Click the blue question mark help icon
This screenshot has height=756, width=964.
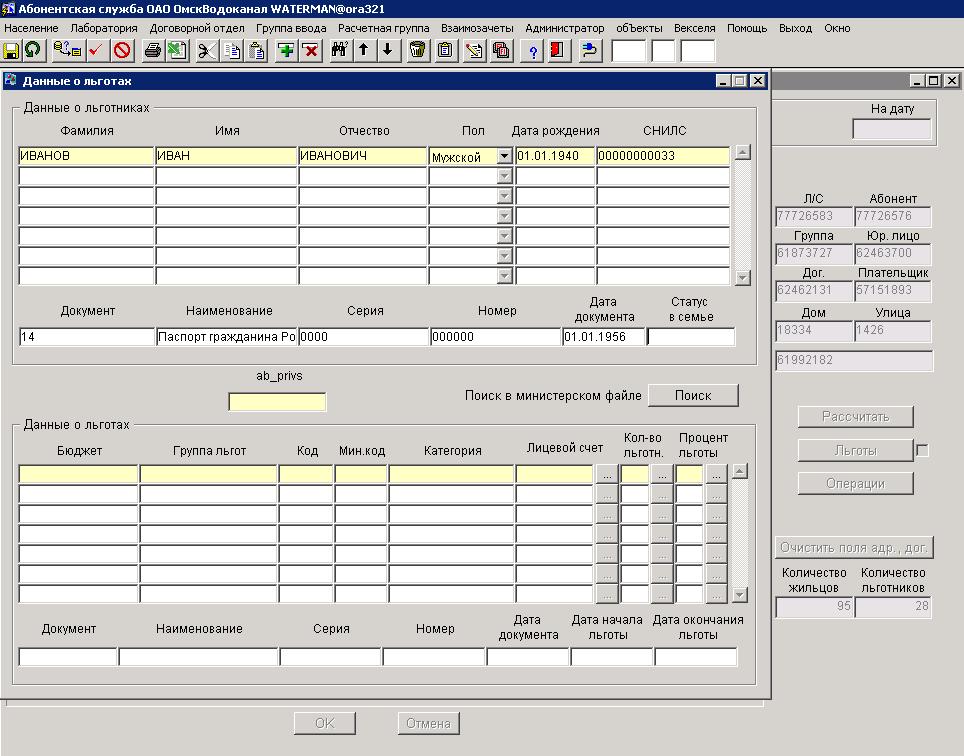(x=533, y=50)
